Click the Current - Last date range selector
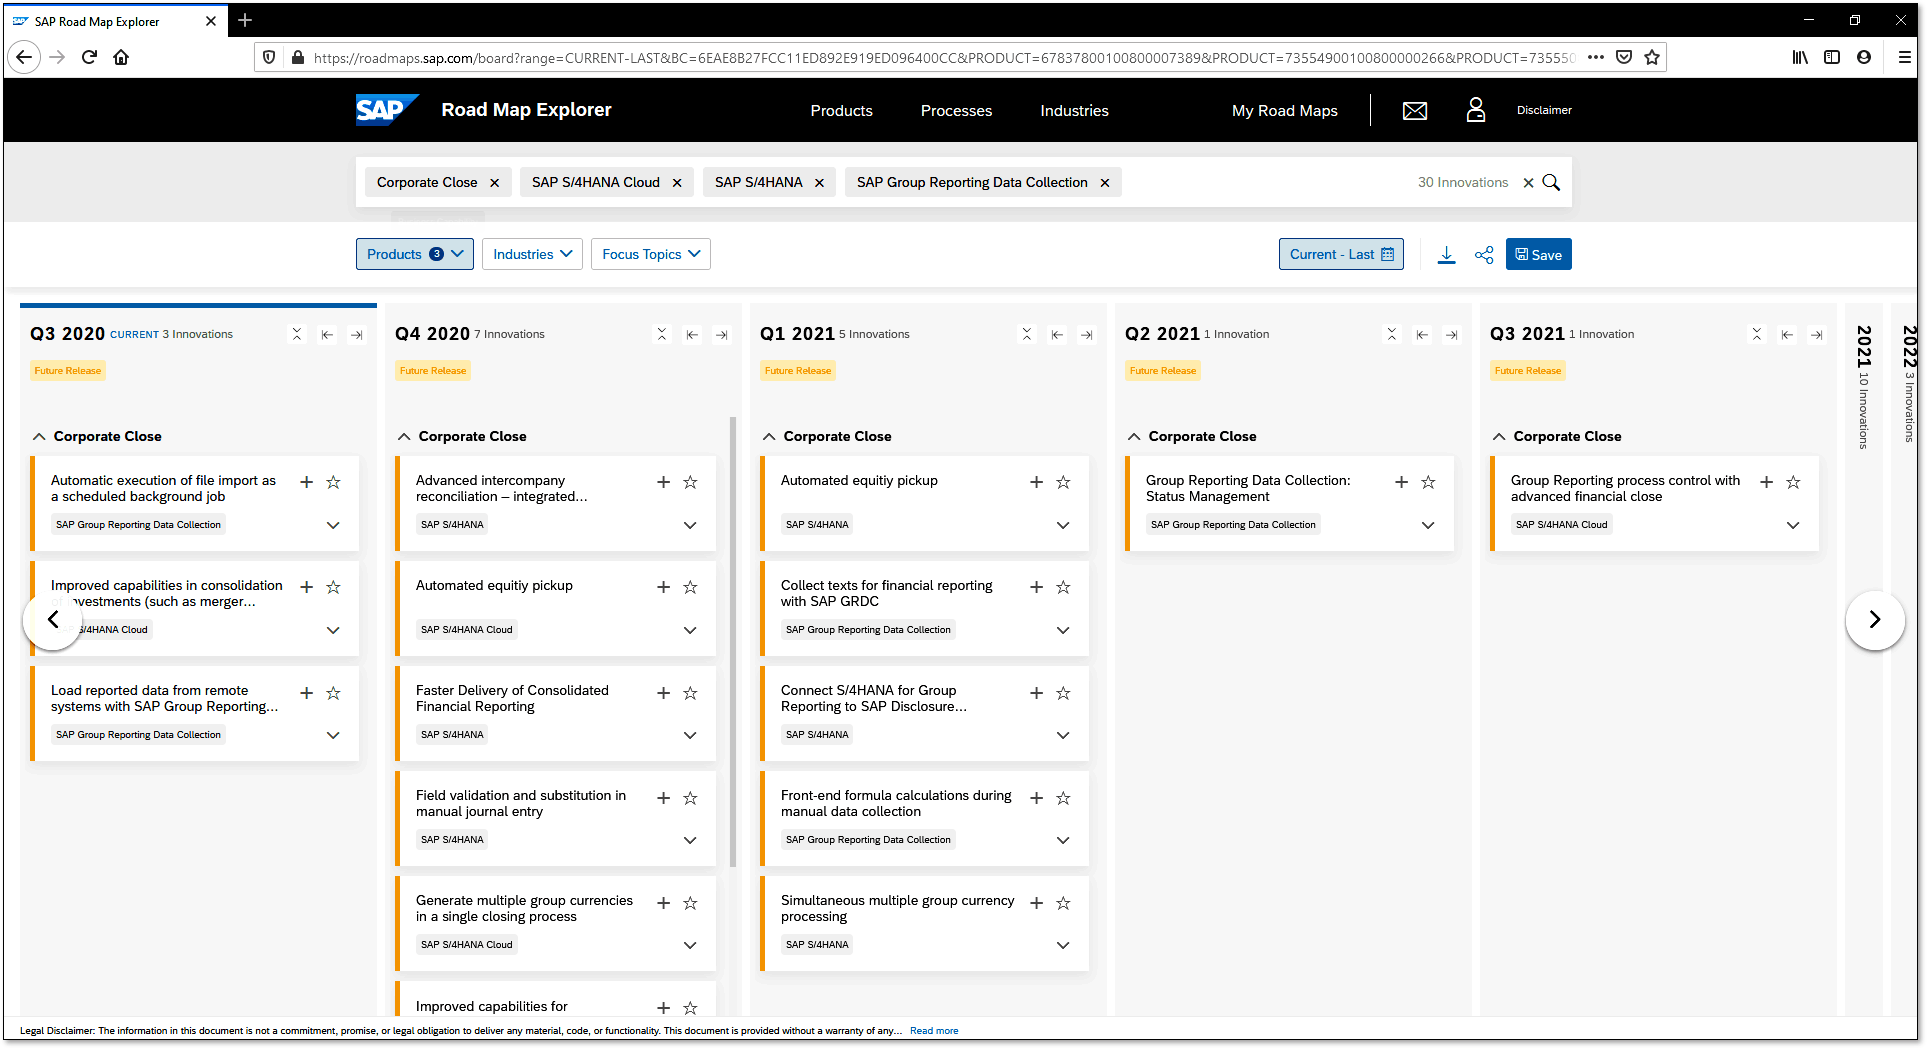Image resolution: width=1927 pixels, height=1049 pixels. (x=1340, y=254)
